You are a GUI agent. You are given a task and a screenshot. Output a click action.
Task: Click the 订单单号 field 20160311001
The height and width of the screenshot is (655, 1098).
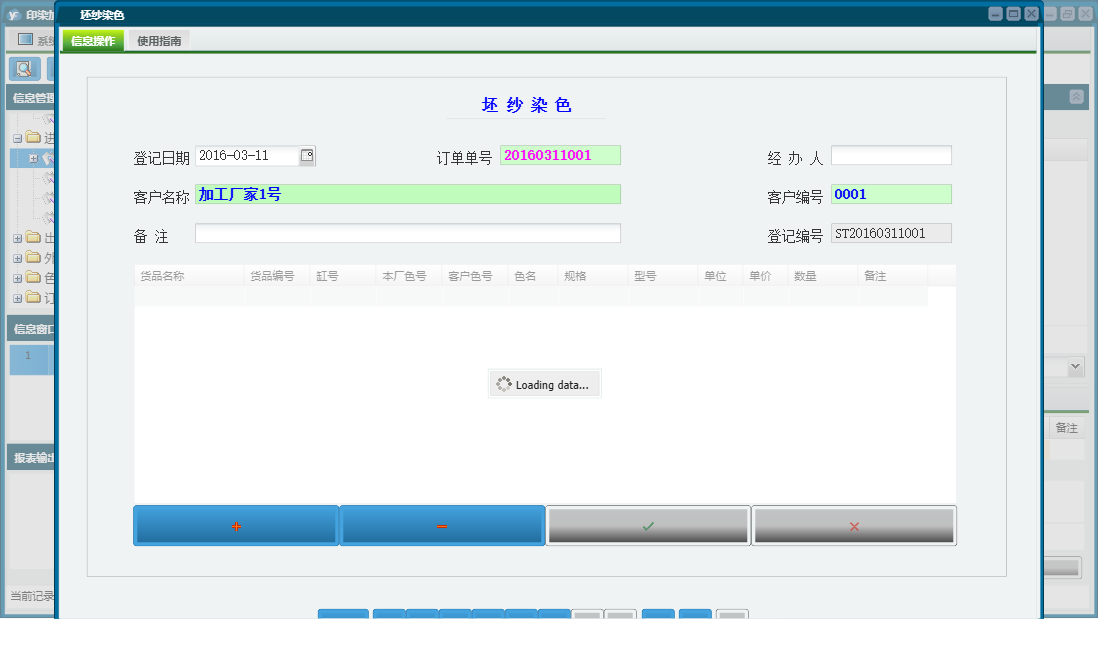pos(560,156)
